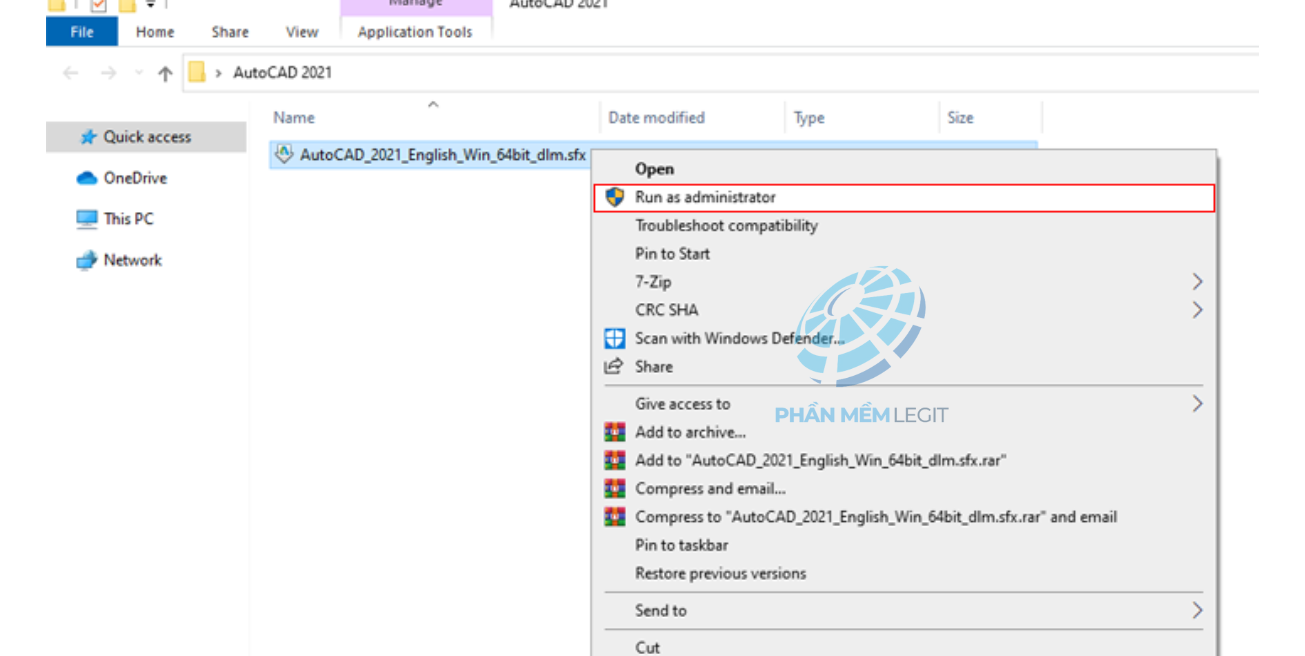Click the address bar path chevron

[x=218, y=73]
